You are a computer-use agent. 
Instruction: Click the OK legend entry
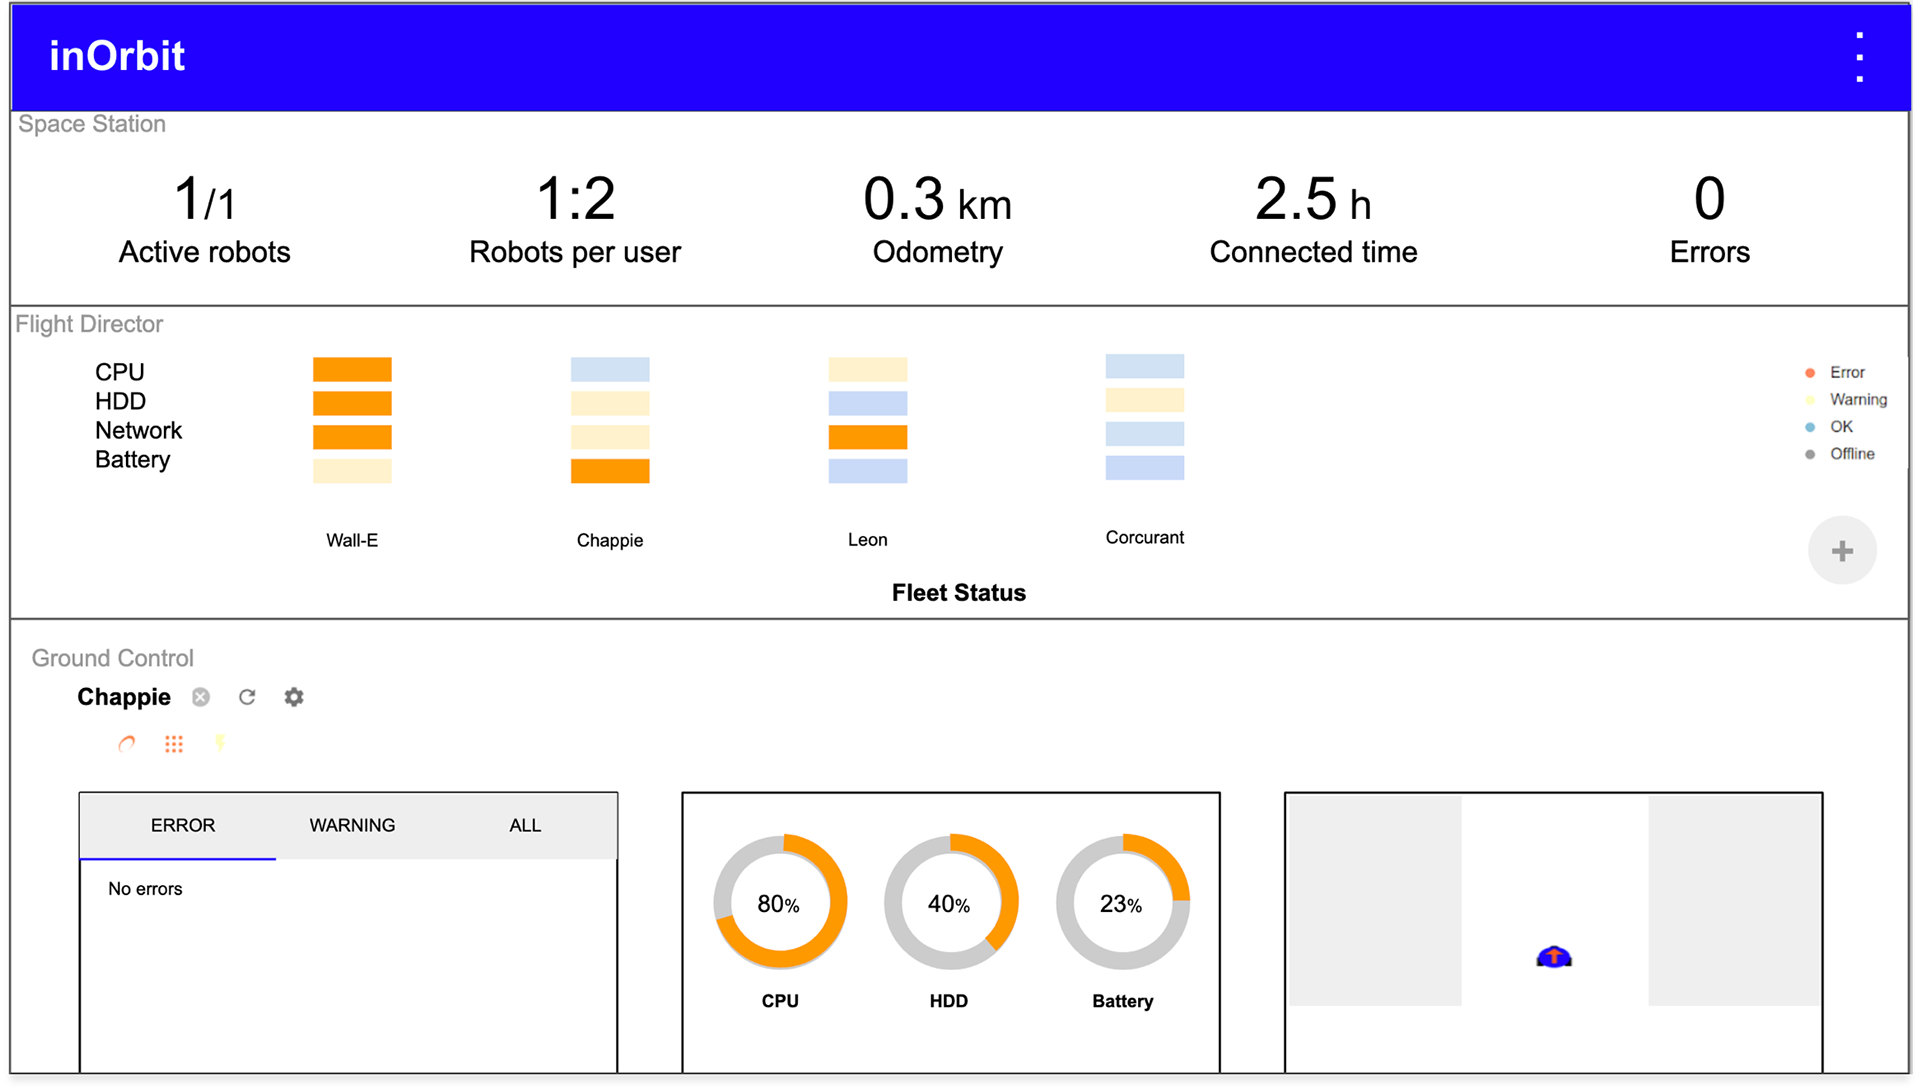[x=1829, y=426]
